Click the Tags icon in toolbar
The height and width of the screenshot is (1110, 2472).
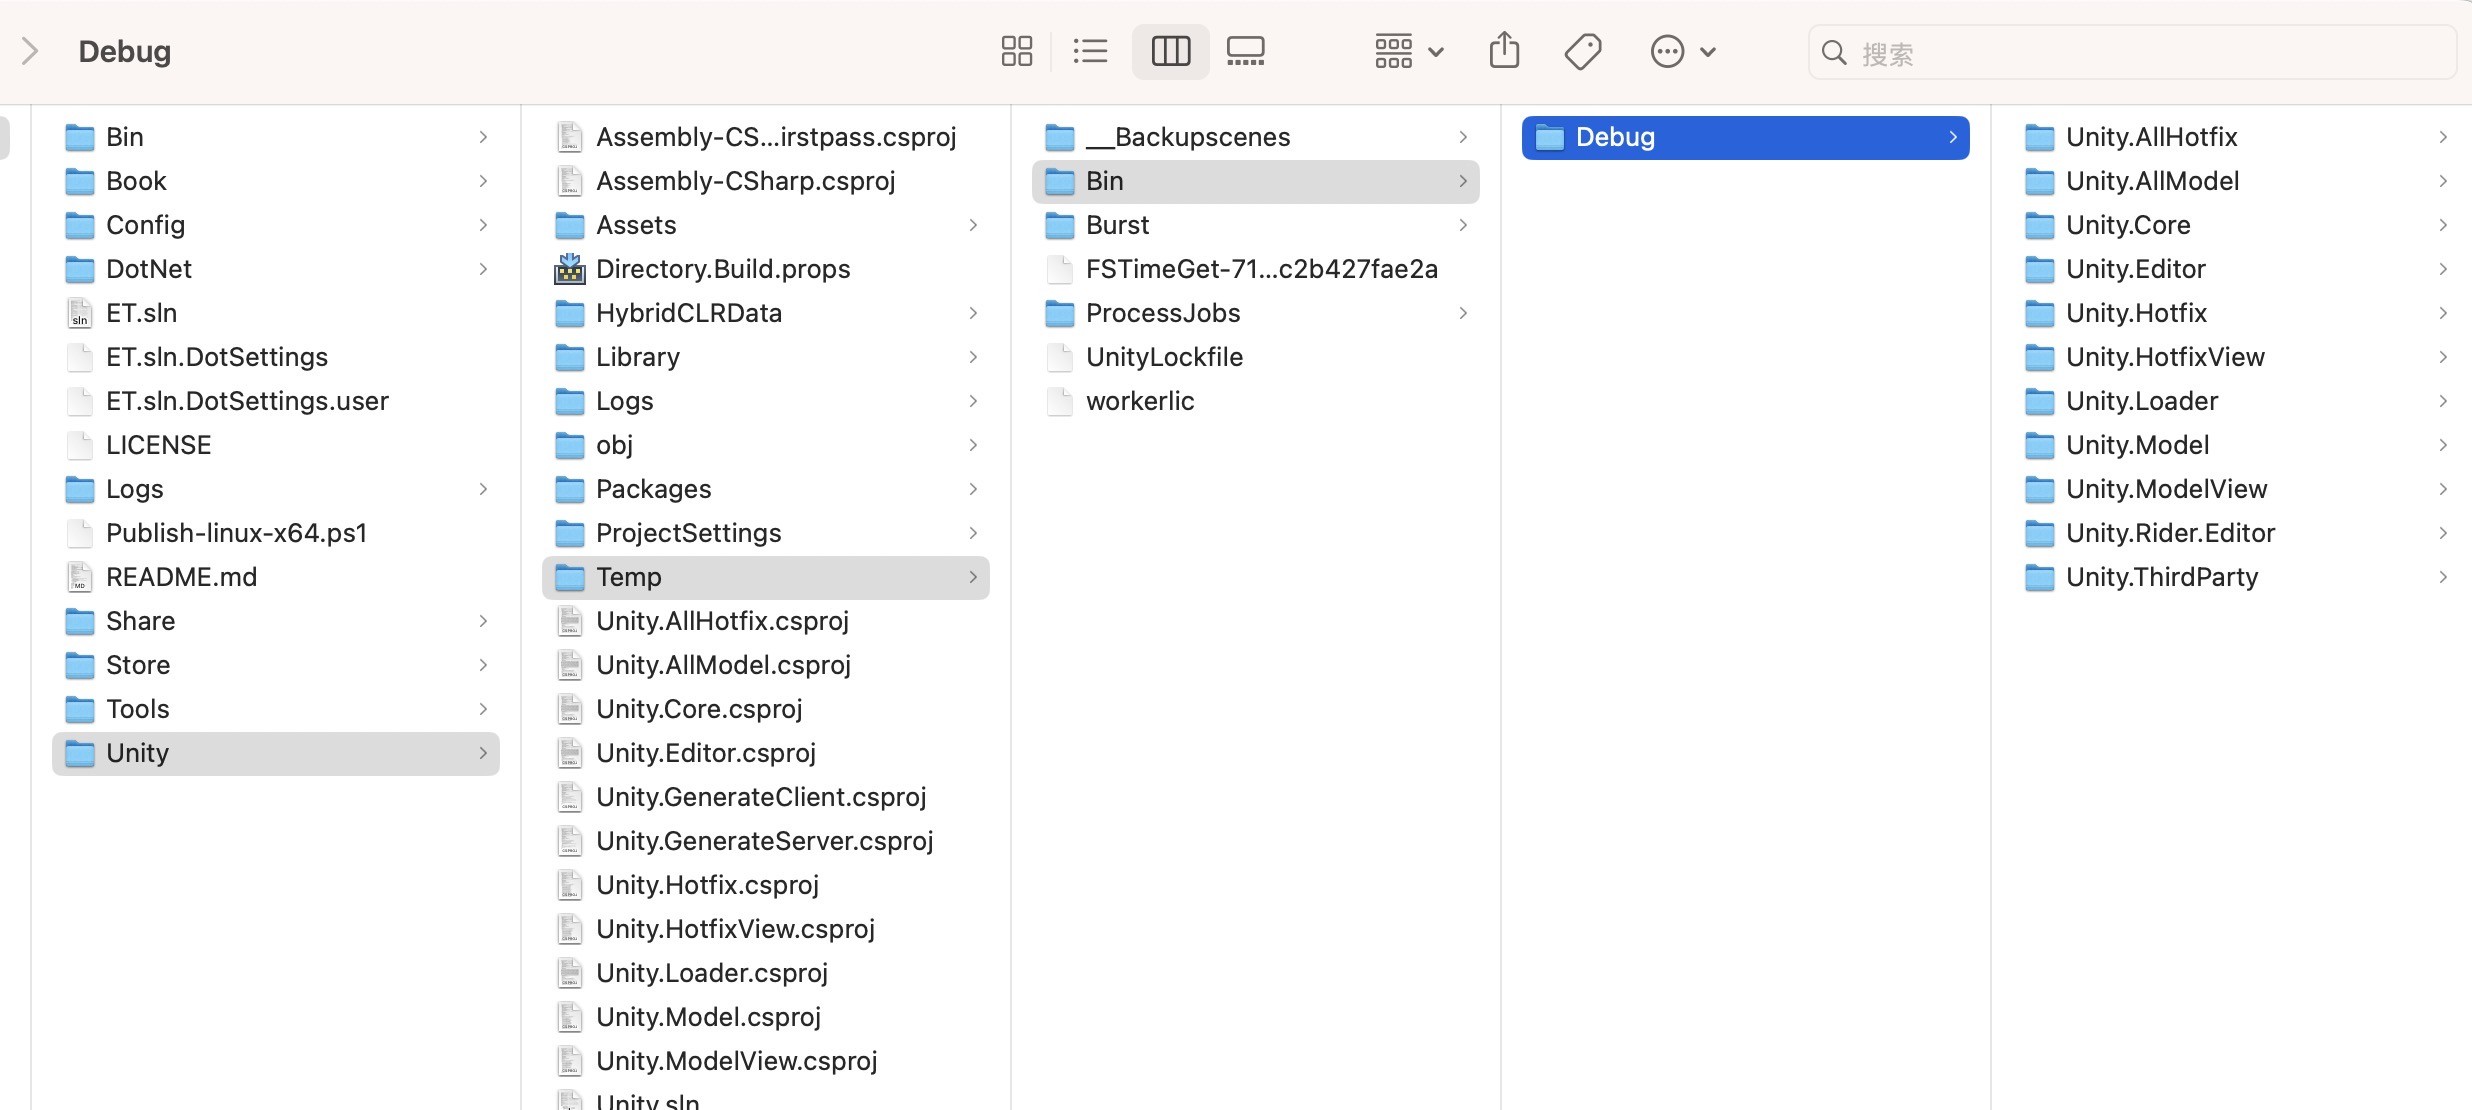coord(1583,52)
